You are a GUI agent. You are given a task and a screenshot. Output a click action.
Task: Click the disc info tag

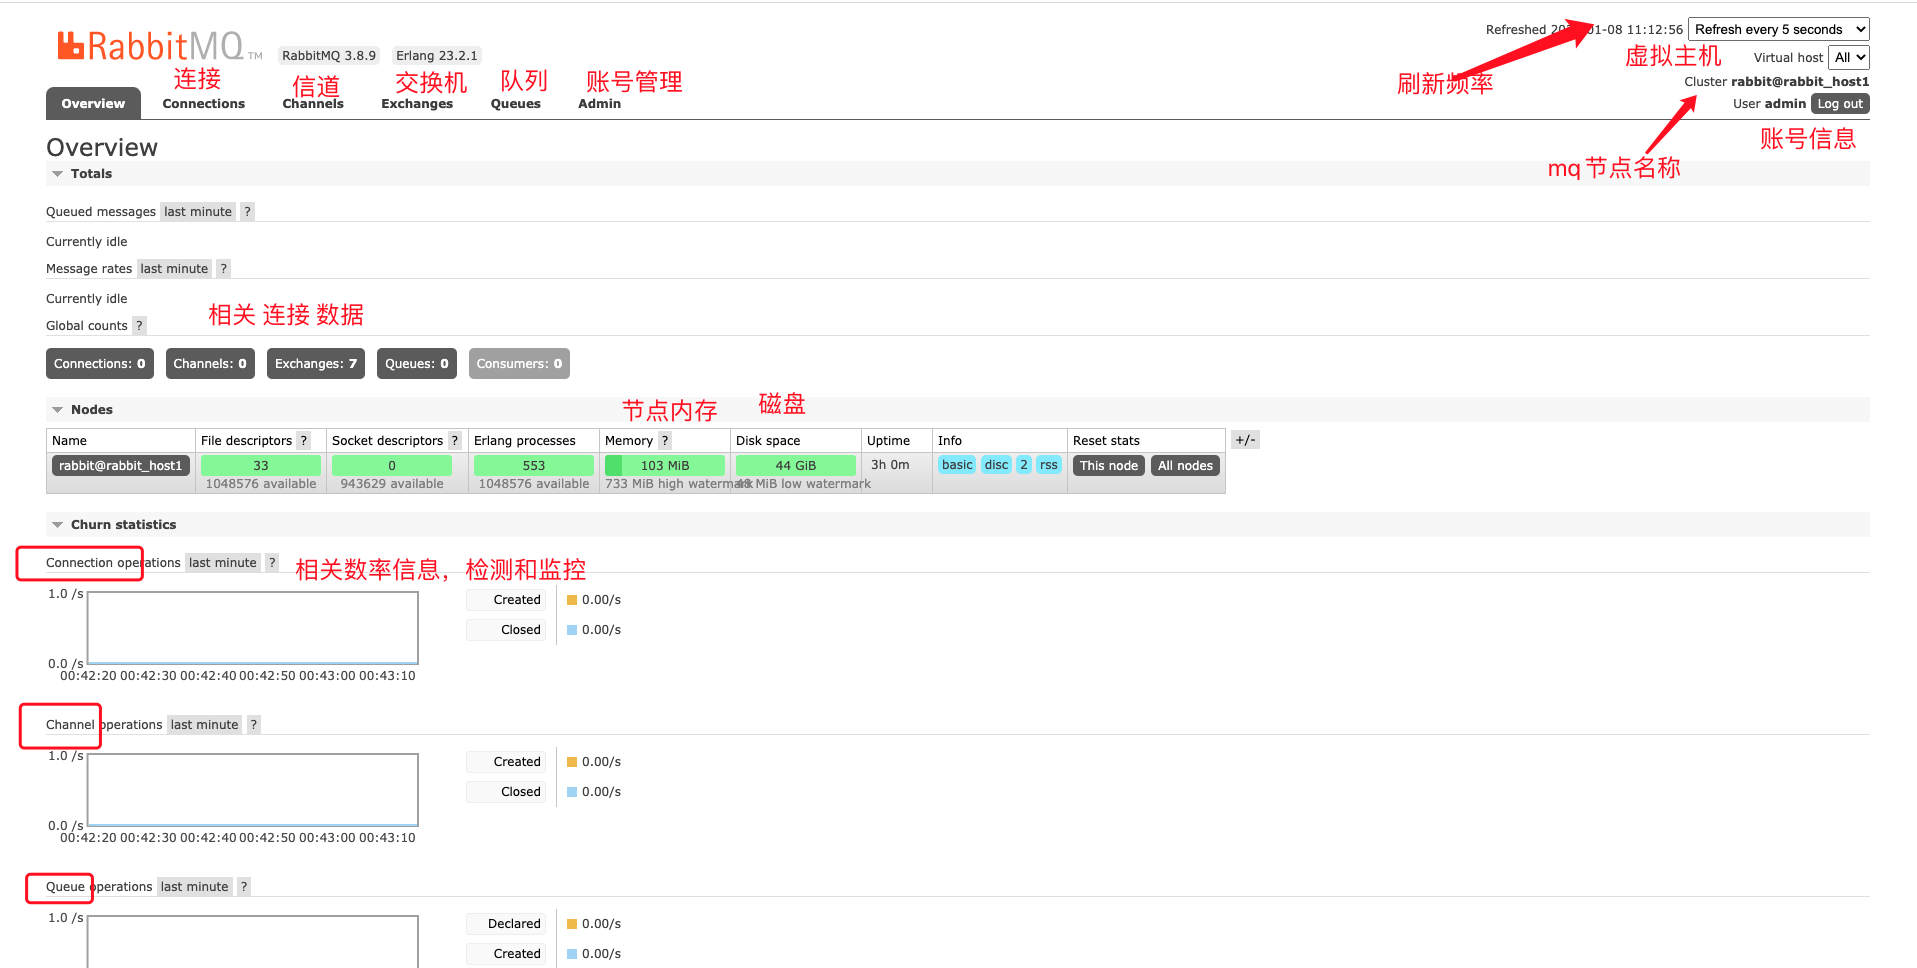997,464
